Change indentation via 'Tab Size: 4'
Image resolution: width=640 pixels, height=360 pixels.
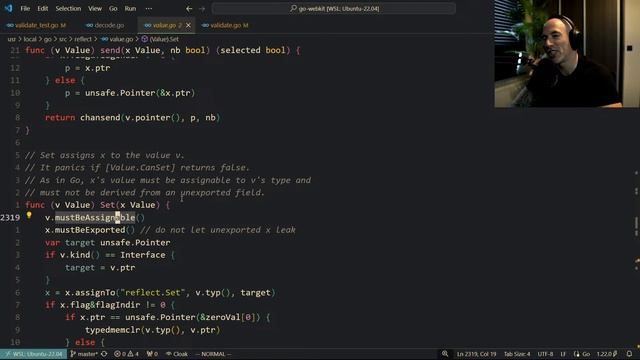pos(517,354)
